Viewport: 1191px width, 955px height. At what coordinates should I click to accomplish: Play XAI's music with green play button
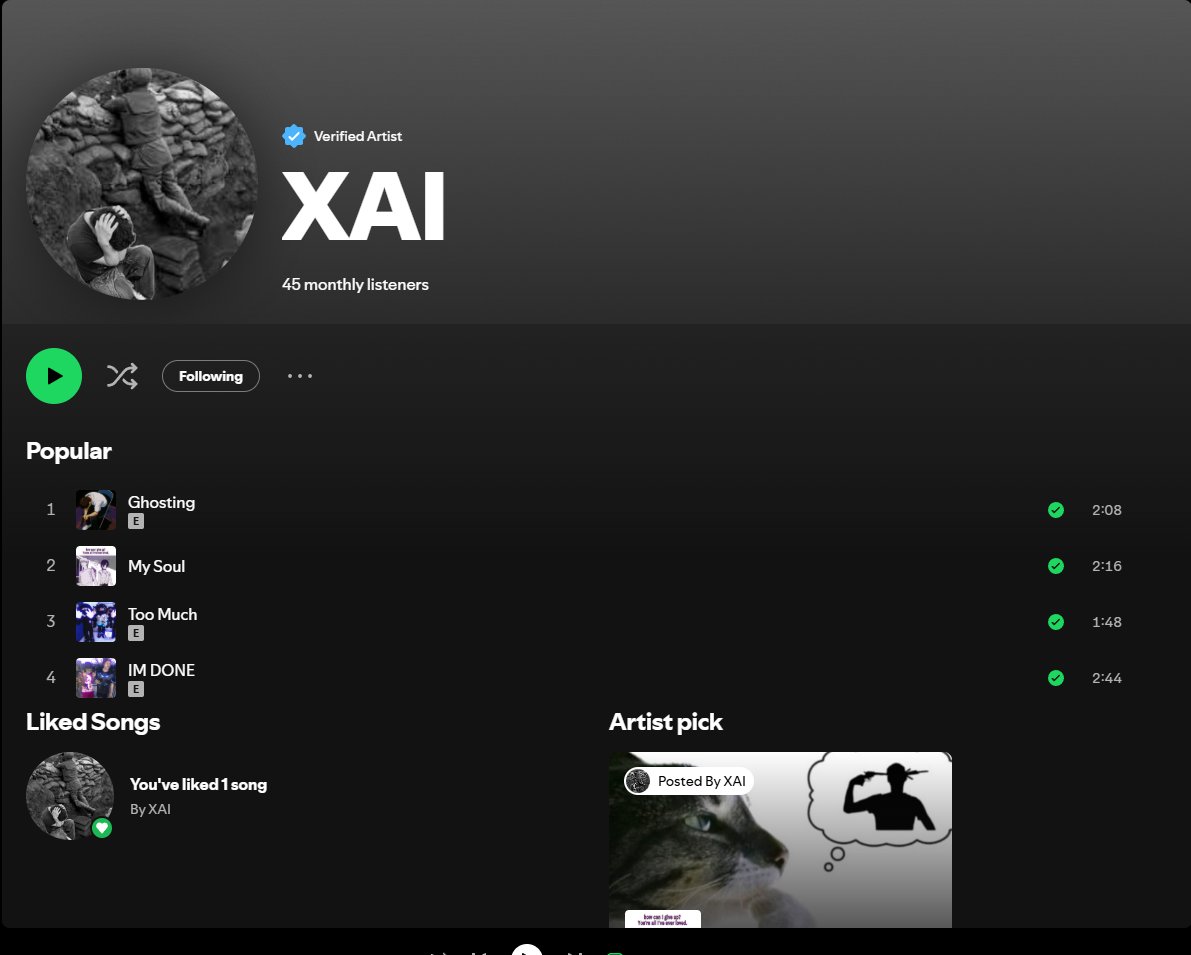click(x=54, y=376)
